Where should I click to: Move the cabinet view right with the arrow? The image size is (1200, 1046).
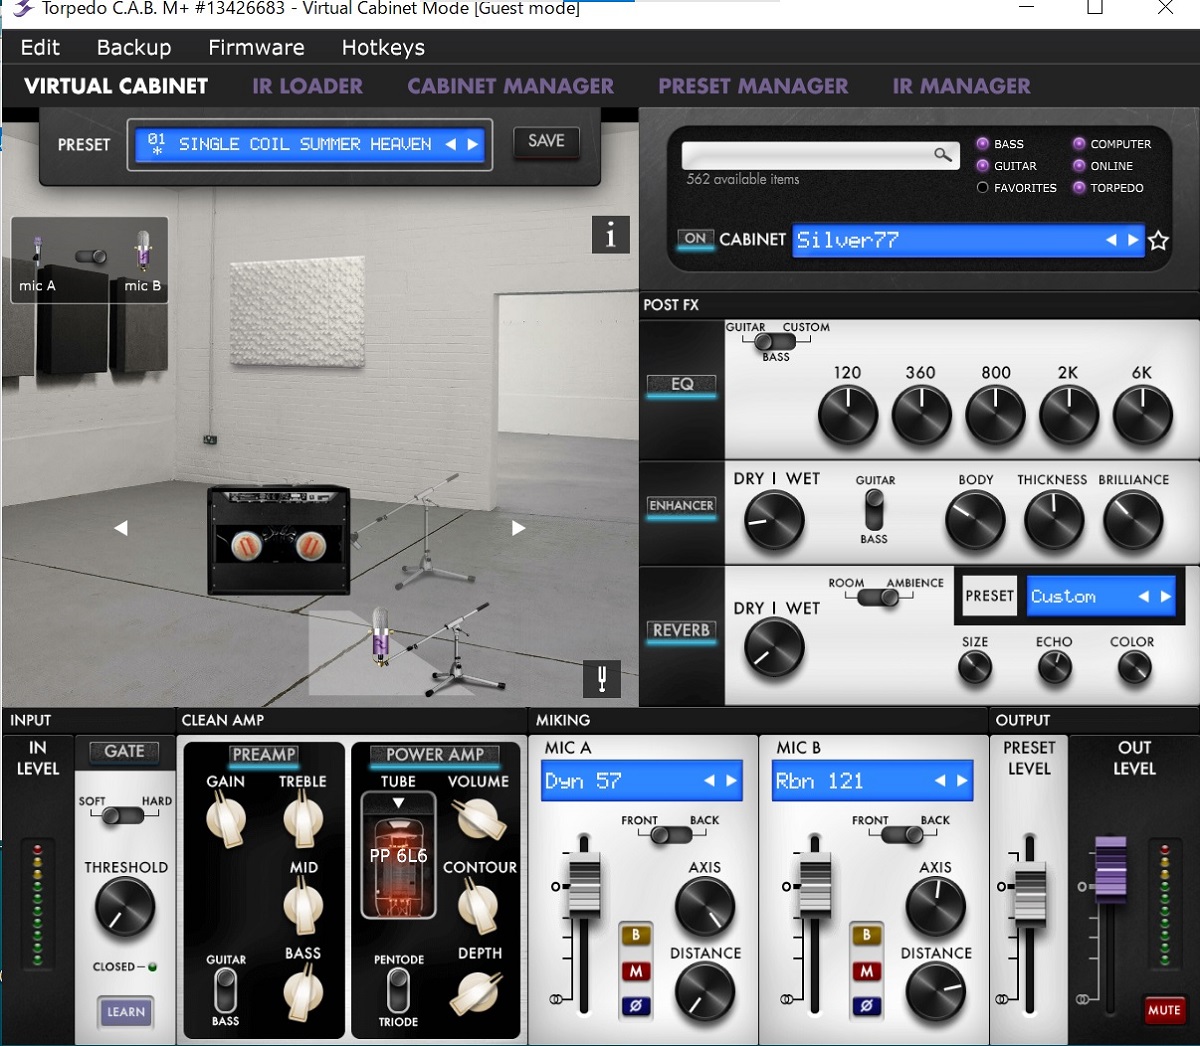(x=519, y=528)
